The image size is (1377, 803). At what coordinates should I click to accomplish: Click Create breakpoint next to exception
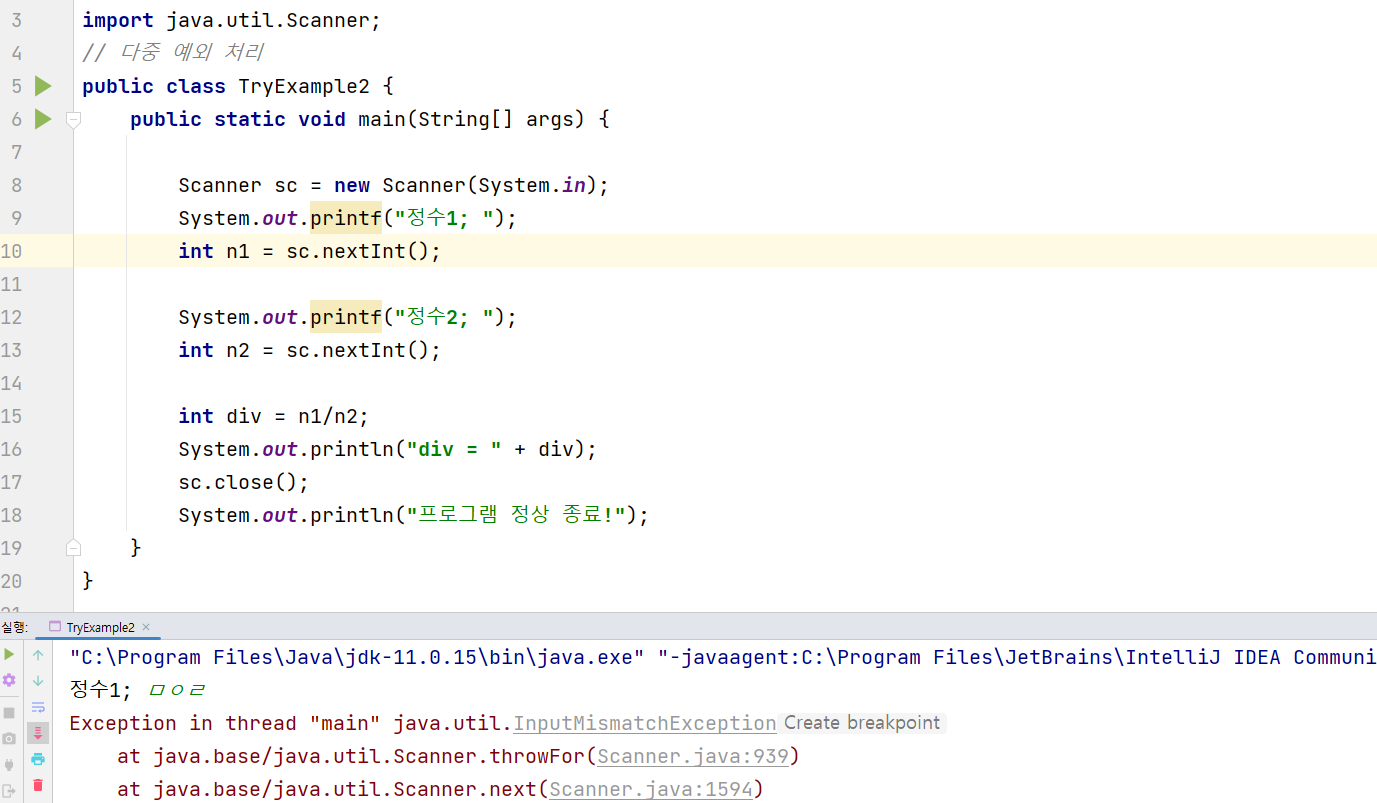coord(862,723)
